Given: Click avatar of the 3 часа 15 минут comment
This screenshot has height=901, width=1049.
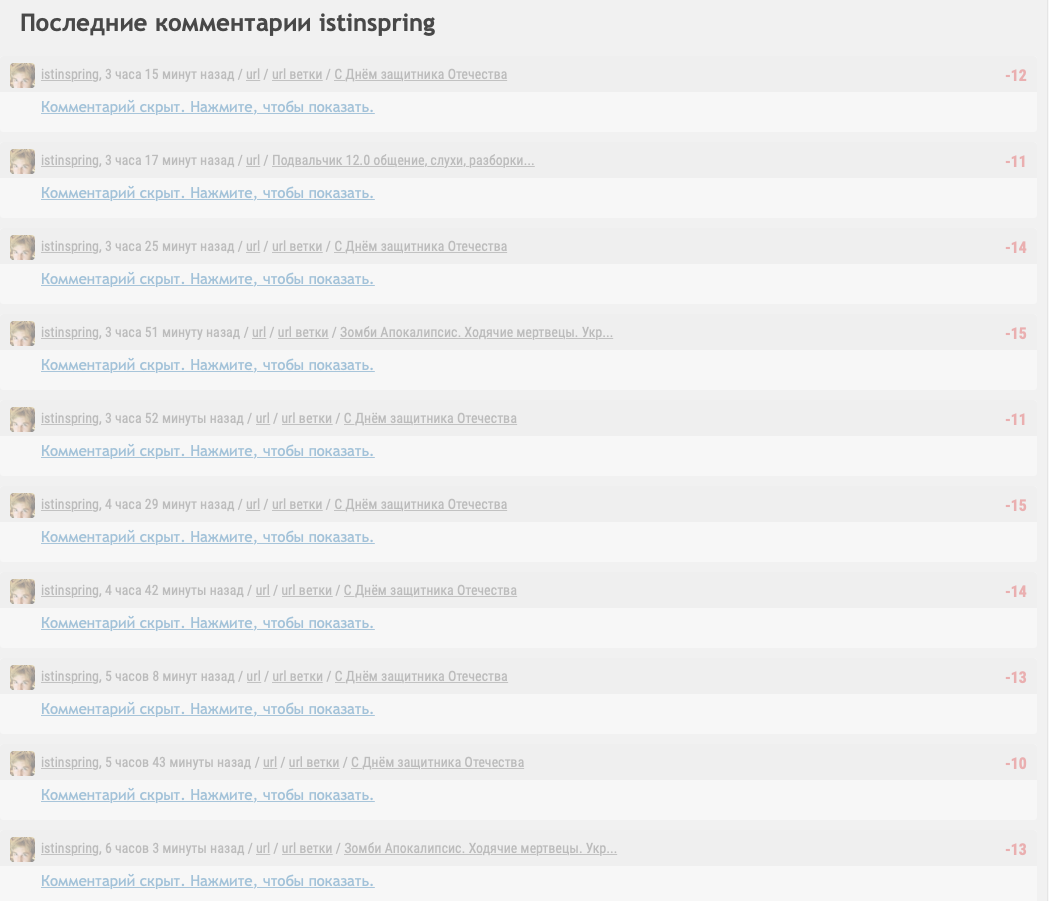Looking at the screenshot, I should pyautogui.click(x=22, y=75).
